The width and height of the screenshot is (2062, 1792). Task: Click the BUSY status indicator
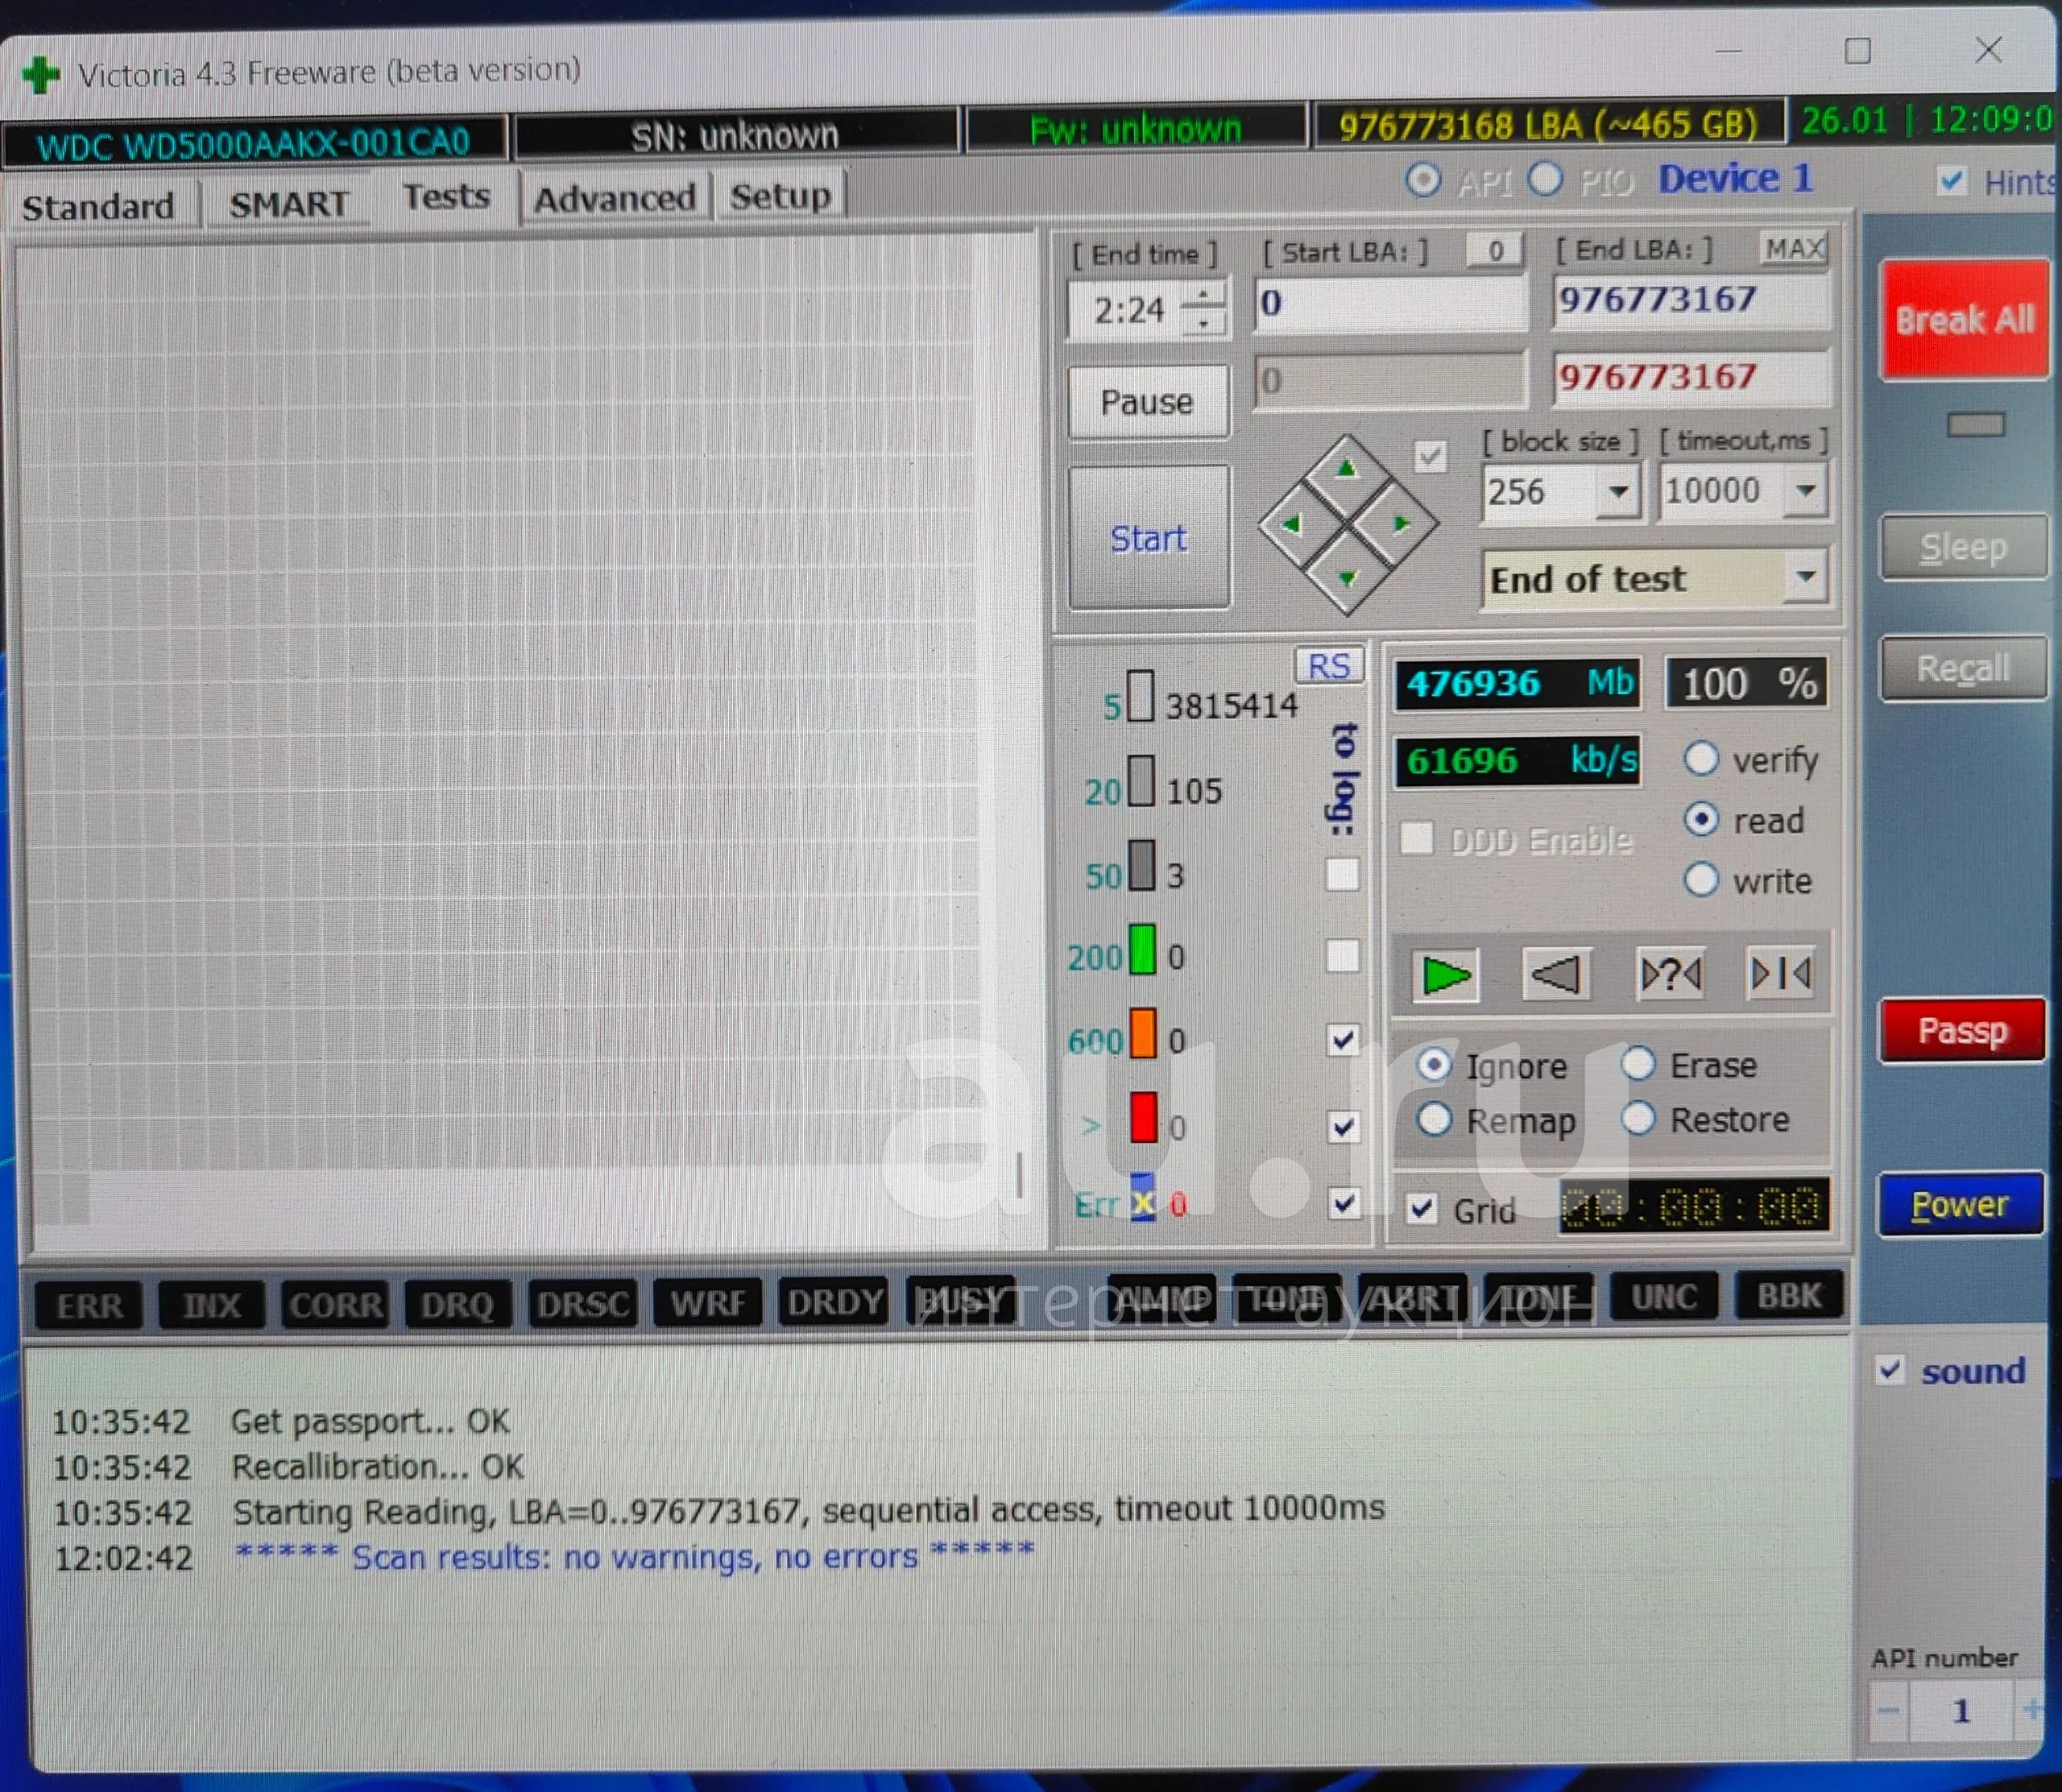(x=960, y=1300)
